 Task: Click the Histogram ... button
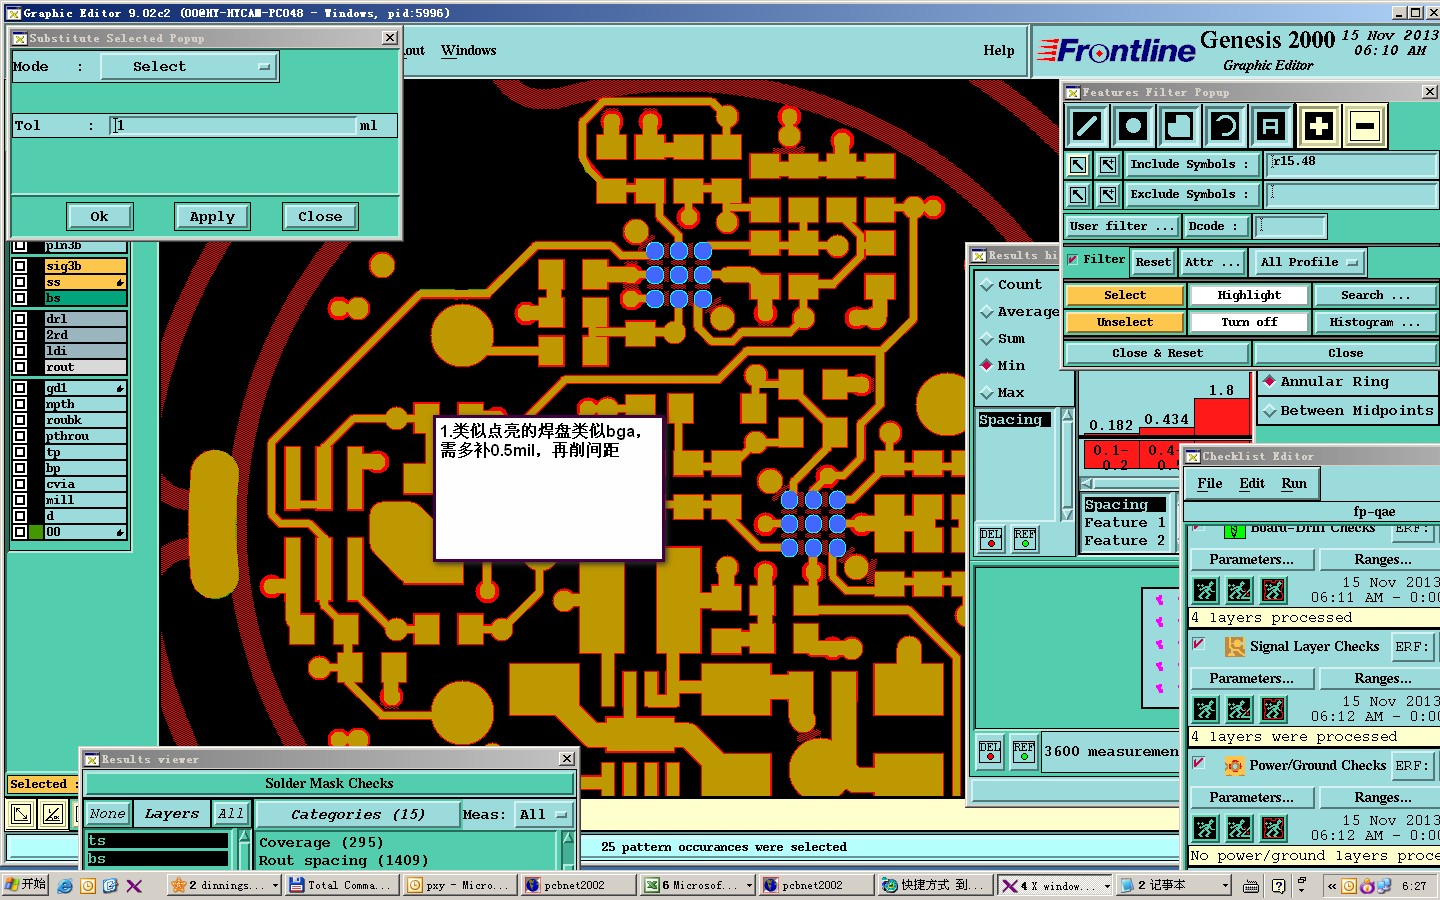tap(1374, 323)
